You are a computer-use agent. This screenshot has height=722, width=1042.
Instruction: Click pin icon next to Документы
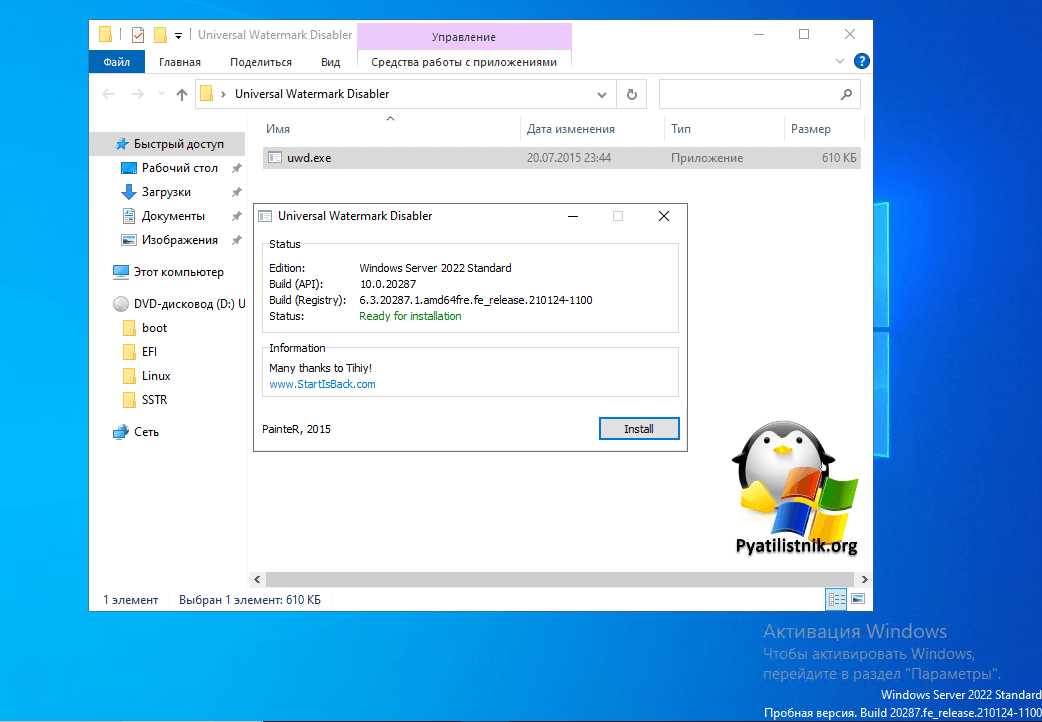(236, 217)
